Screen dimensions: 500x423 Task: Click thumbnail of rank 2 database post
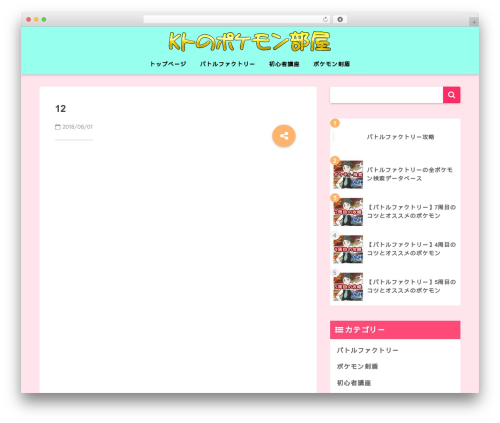click(348, 174)
